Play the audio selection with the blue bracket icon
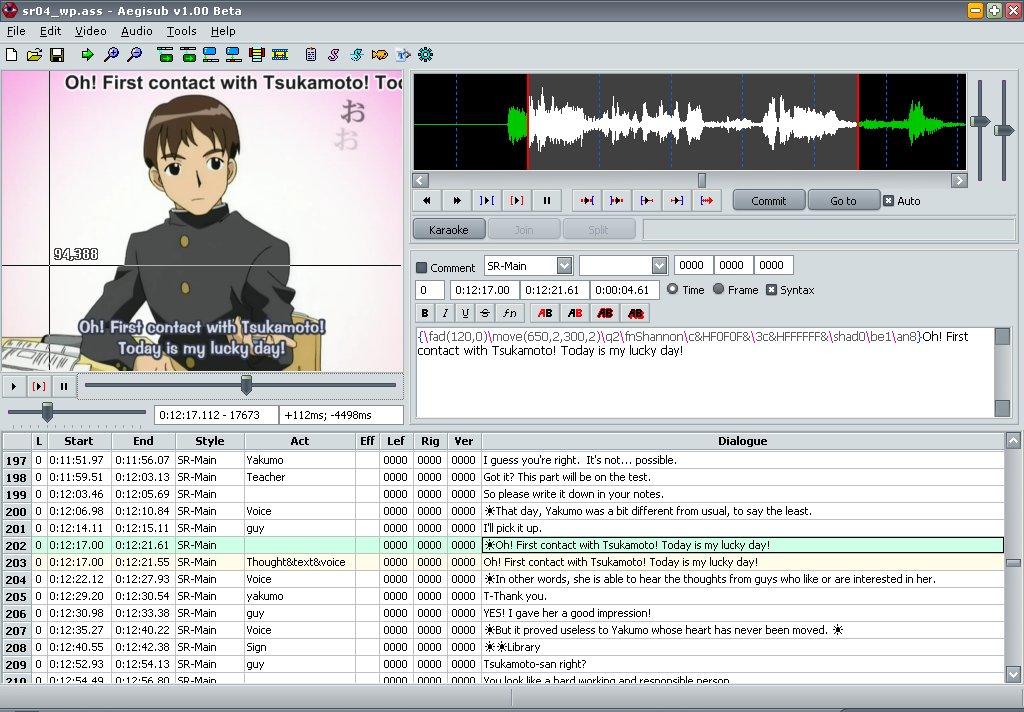Image resolution: width=1024 pixels, height=712 pixels. 487,201
